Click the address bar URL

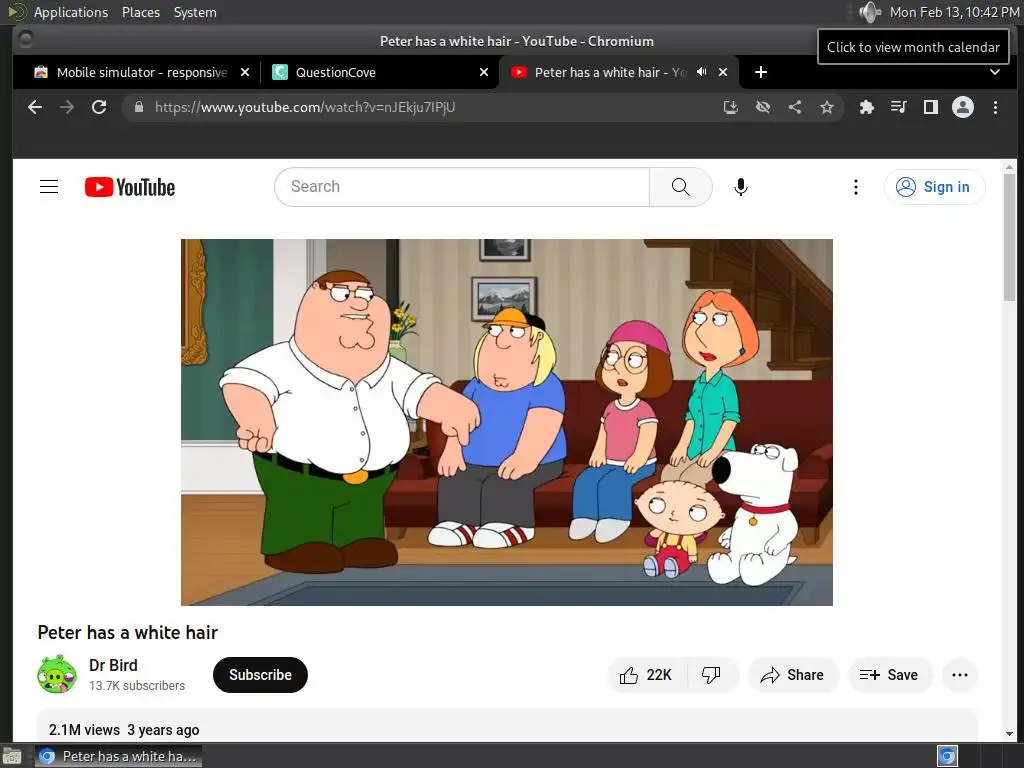click(305, 107)
